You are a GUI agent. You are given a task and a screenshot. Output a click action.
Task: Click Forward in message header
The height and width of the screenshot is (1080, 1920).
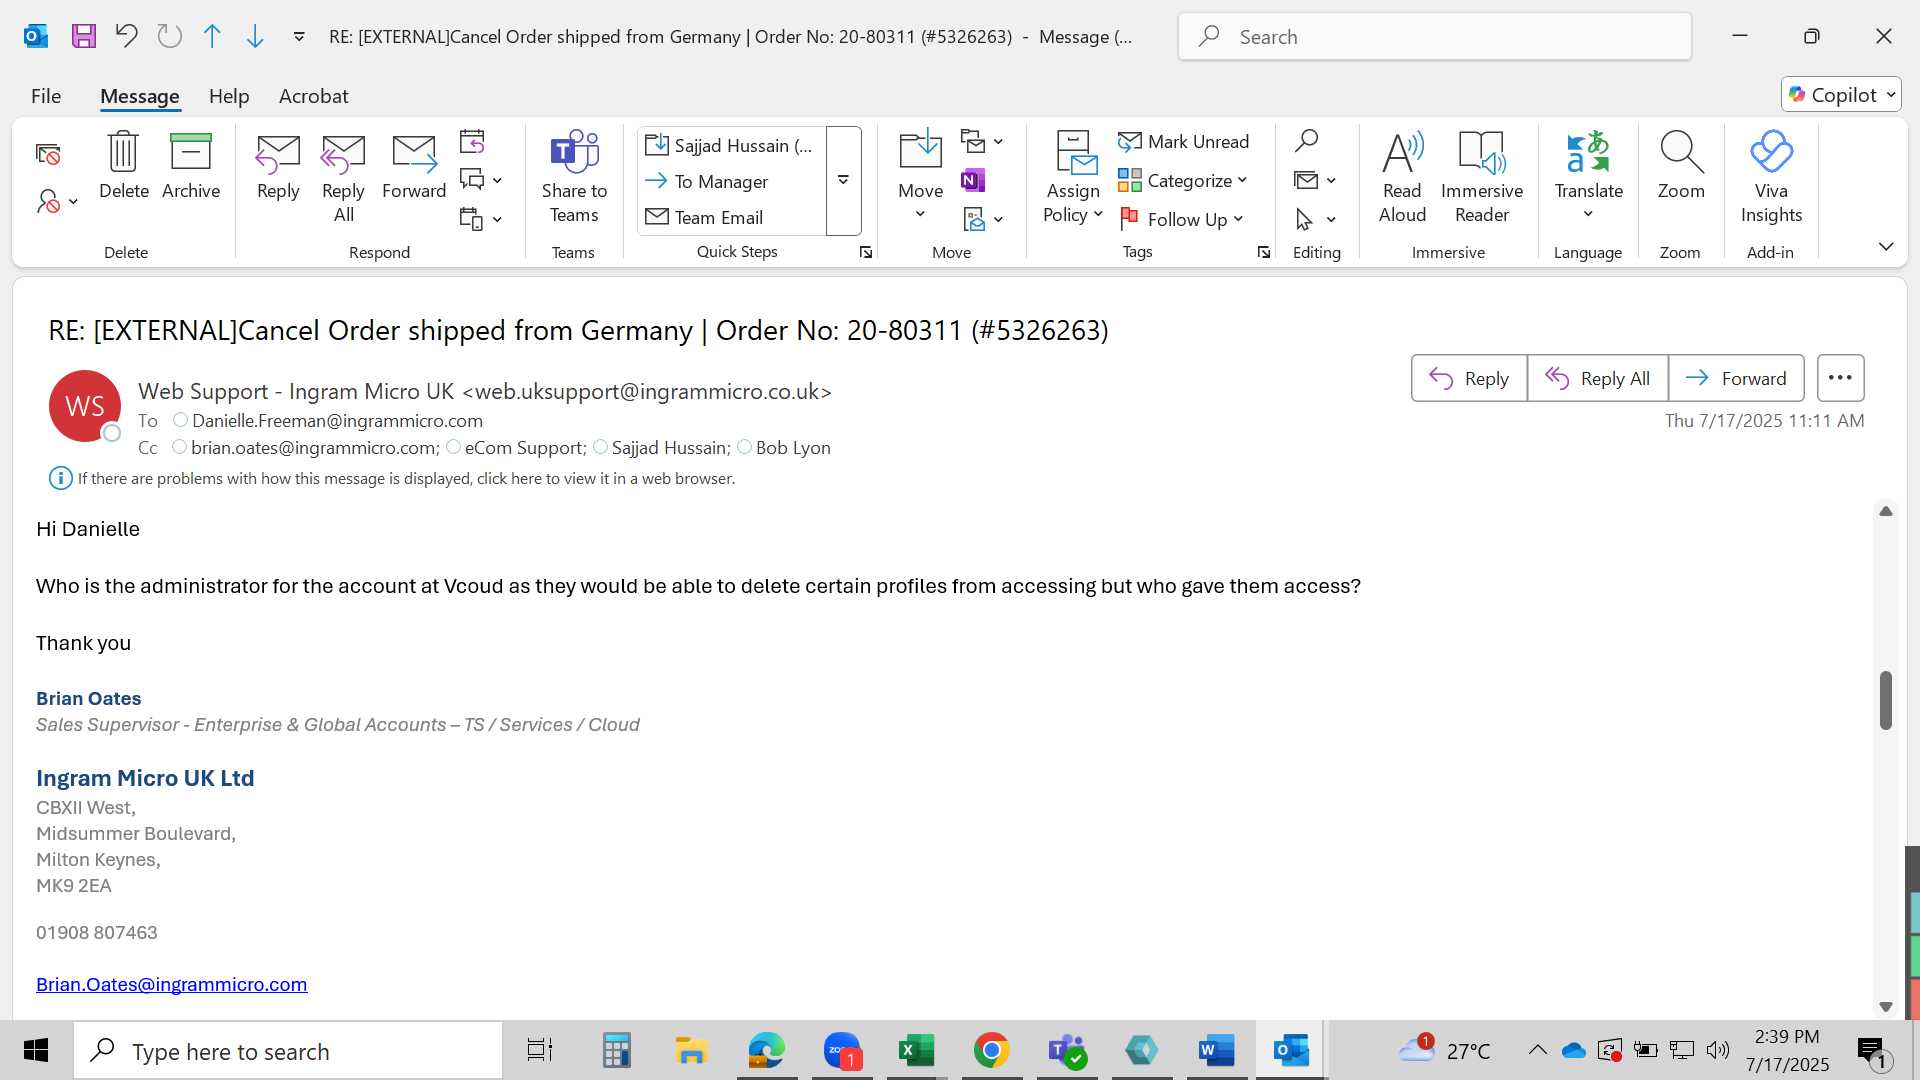pyautogui.click(x=1736, y=378)
